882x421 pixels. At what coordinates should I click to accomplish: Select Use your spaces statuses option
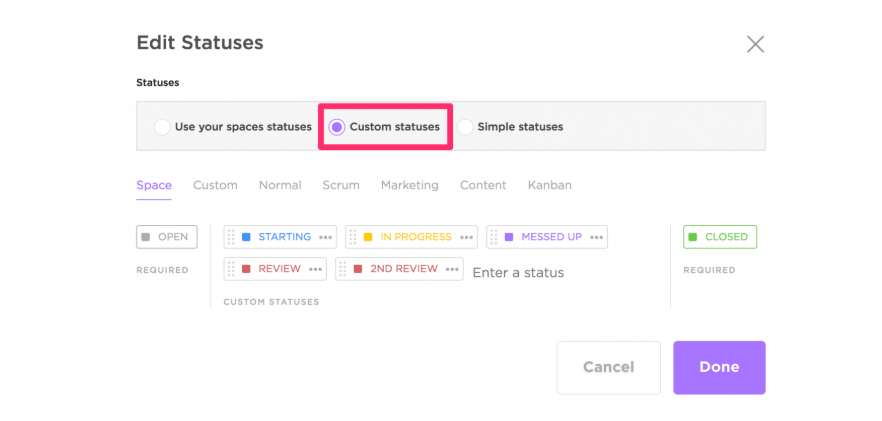pyautogui.click(x=162, y=127)
